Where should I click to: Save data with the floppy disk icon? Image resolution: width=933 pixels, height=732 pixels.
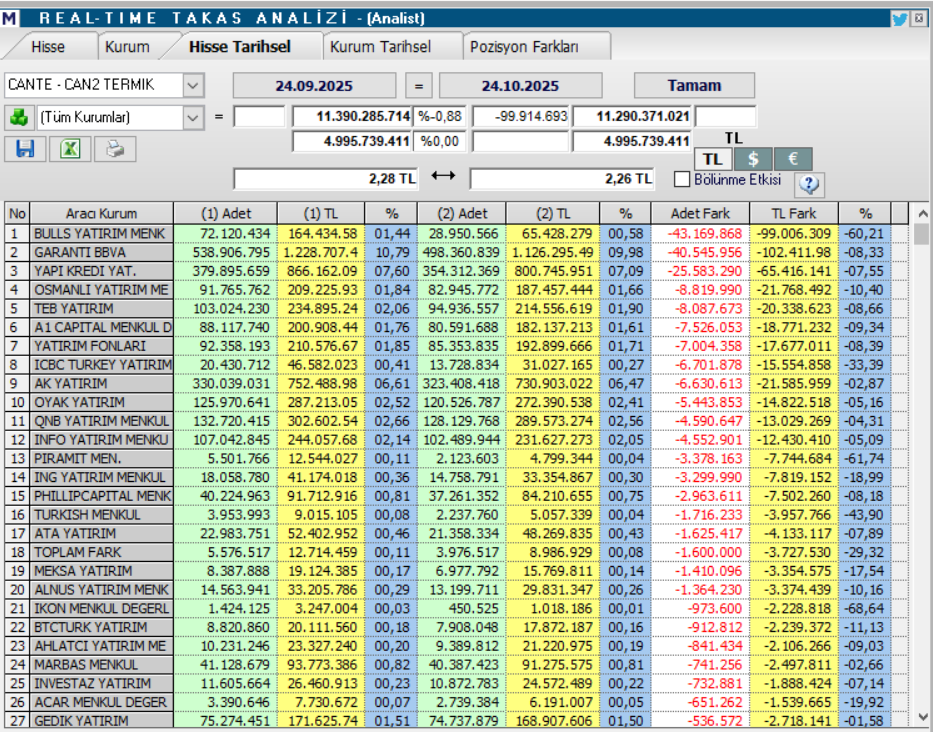(x=25, y=149)
